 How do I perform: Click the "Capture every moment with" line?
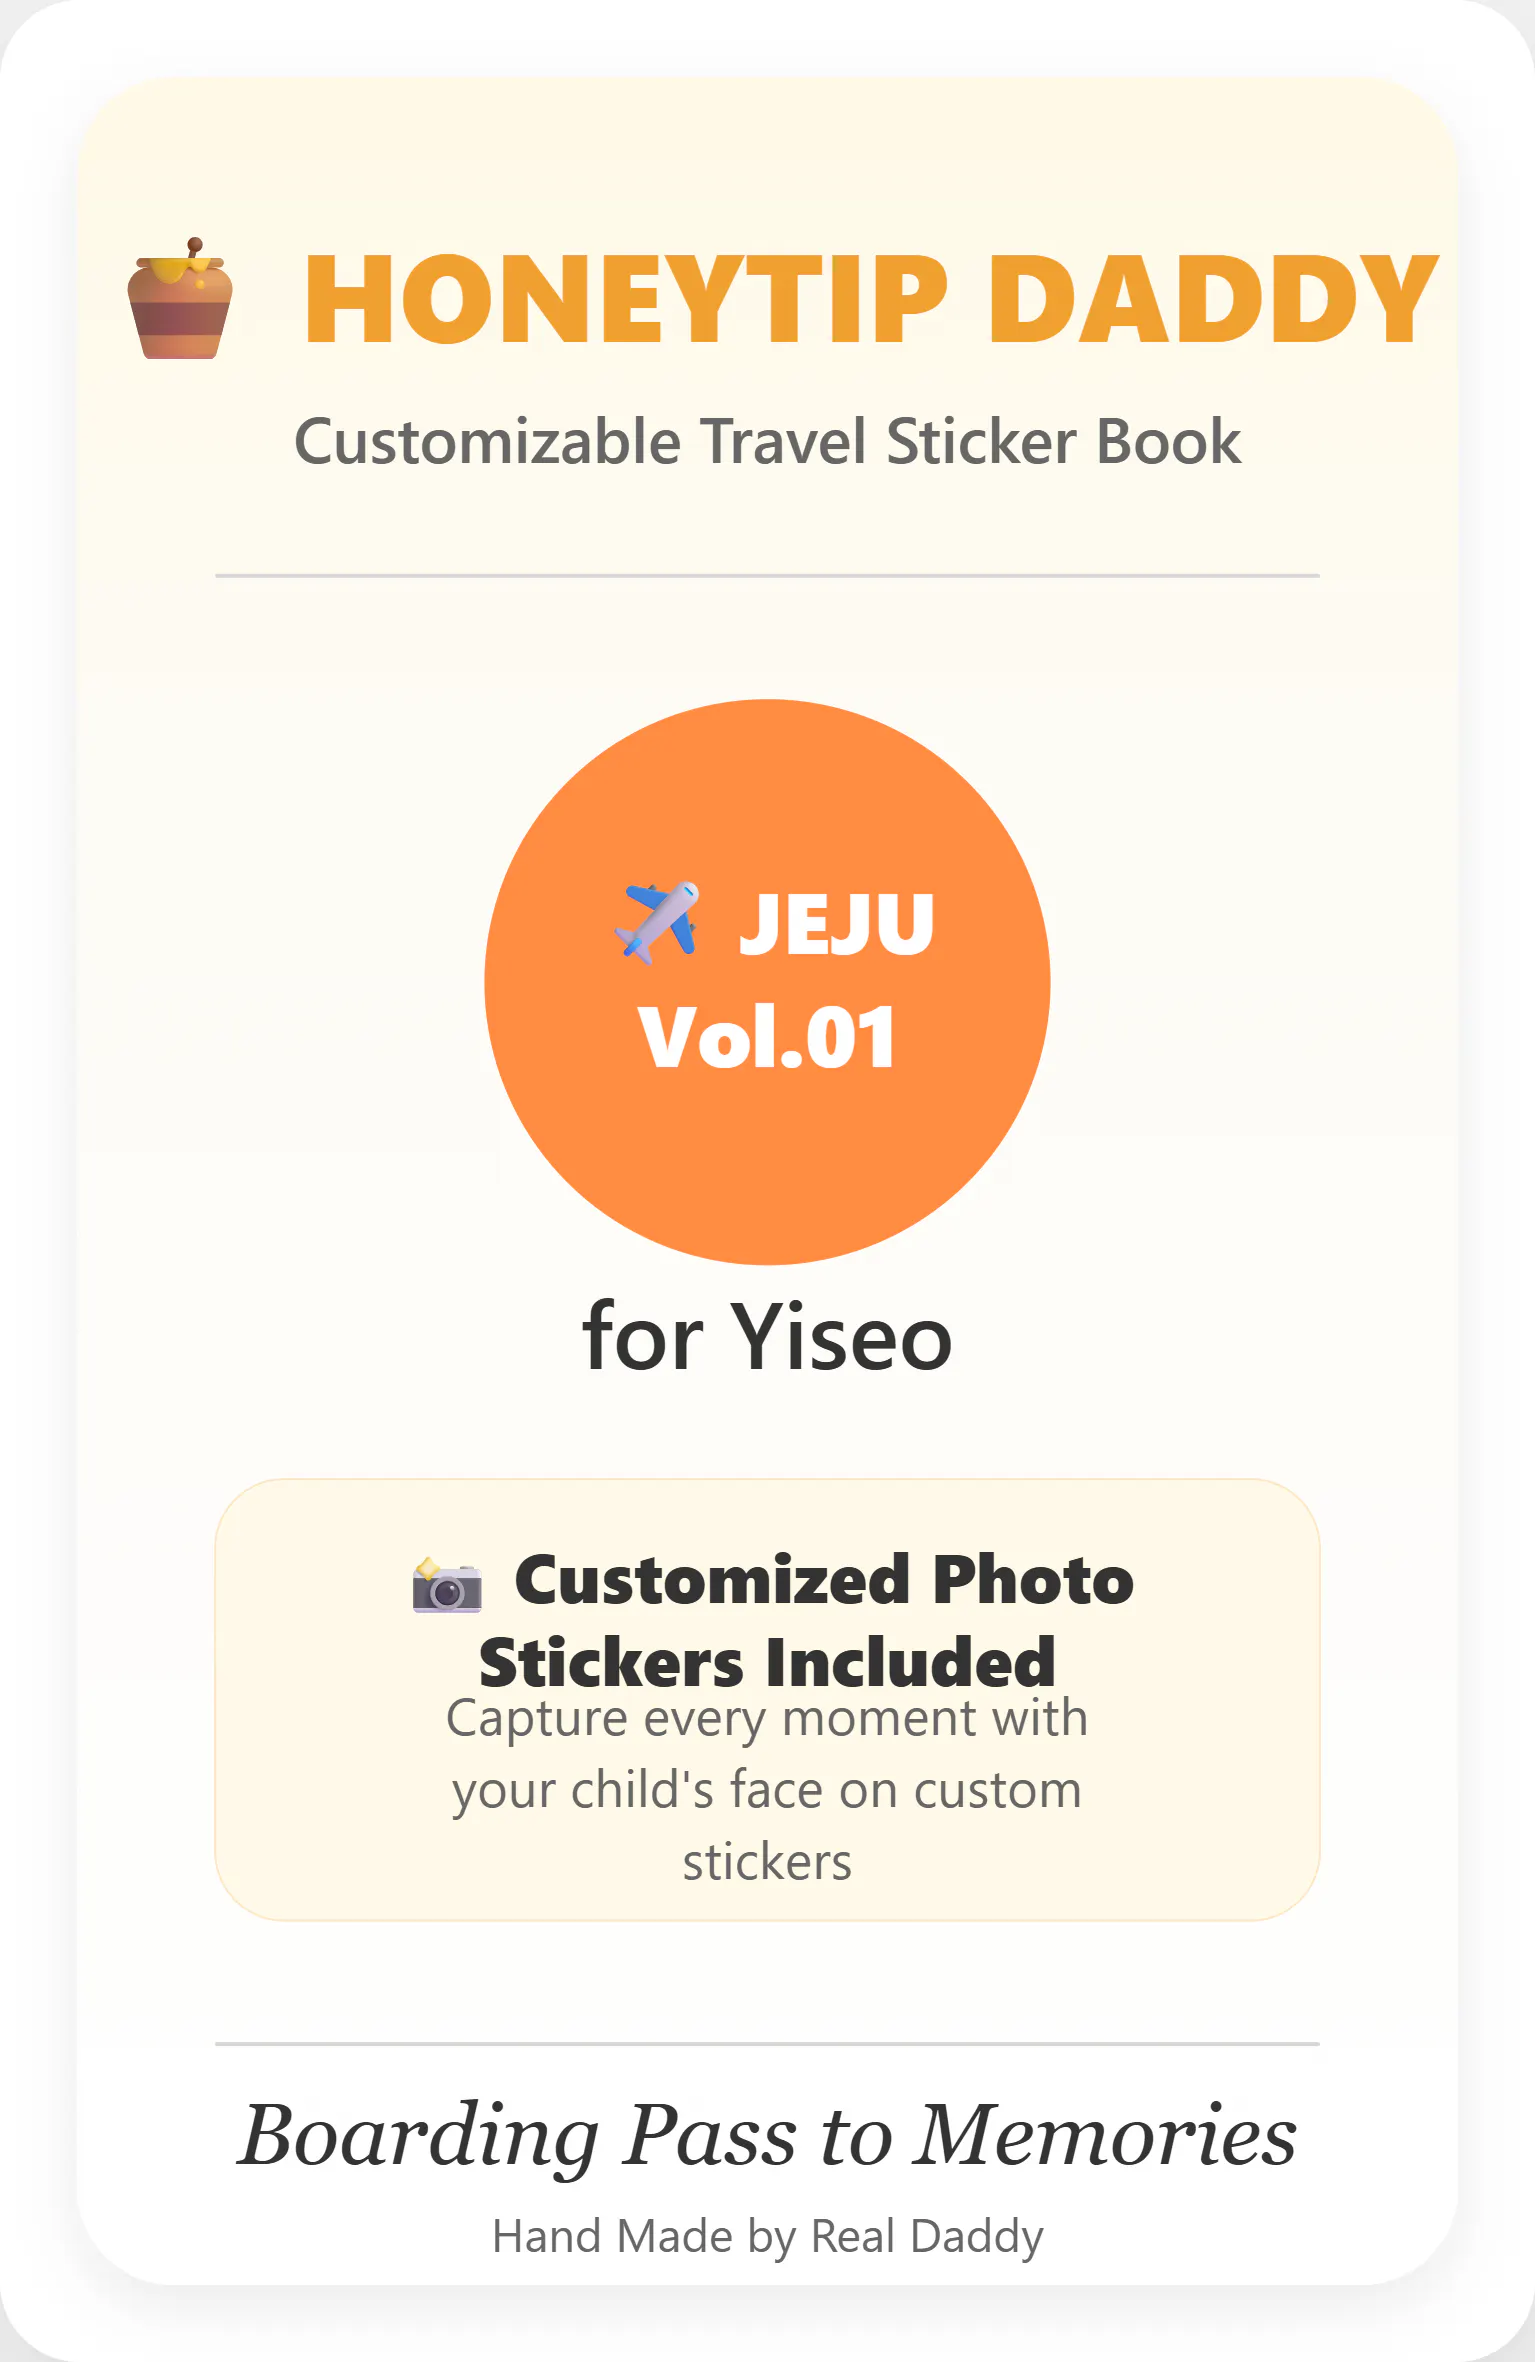pyautogui.click(x=767, y=1719)
